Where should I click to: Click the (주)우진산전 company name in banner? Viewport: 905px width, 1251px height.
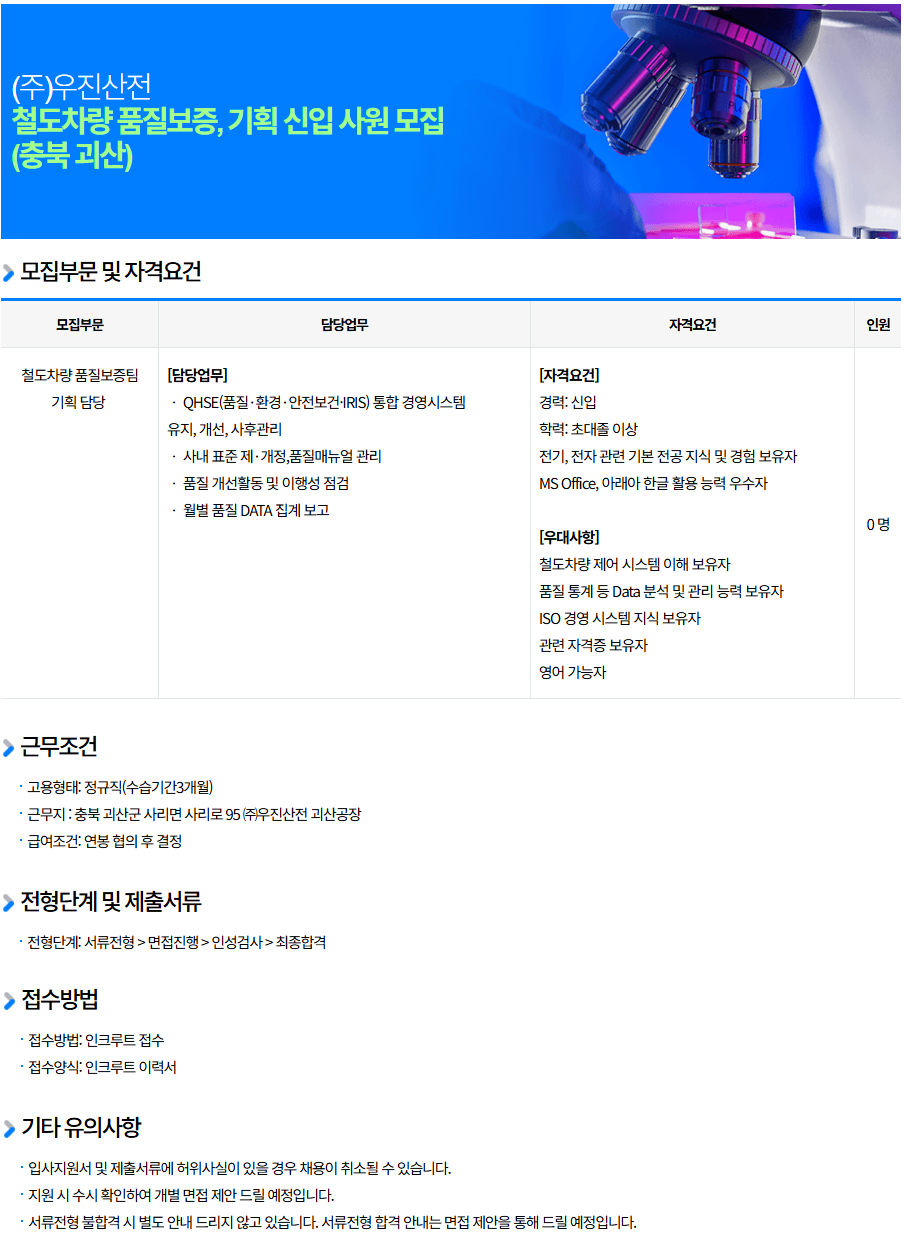coord(81,86)
